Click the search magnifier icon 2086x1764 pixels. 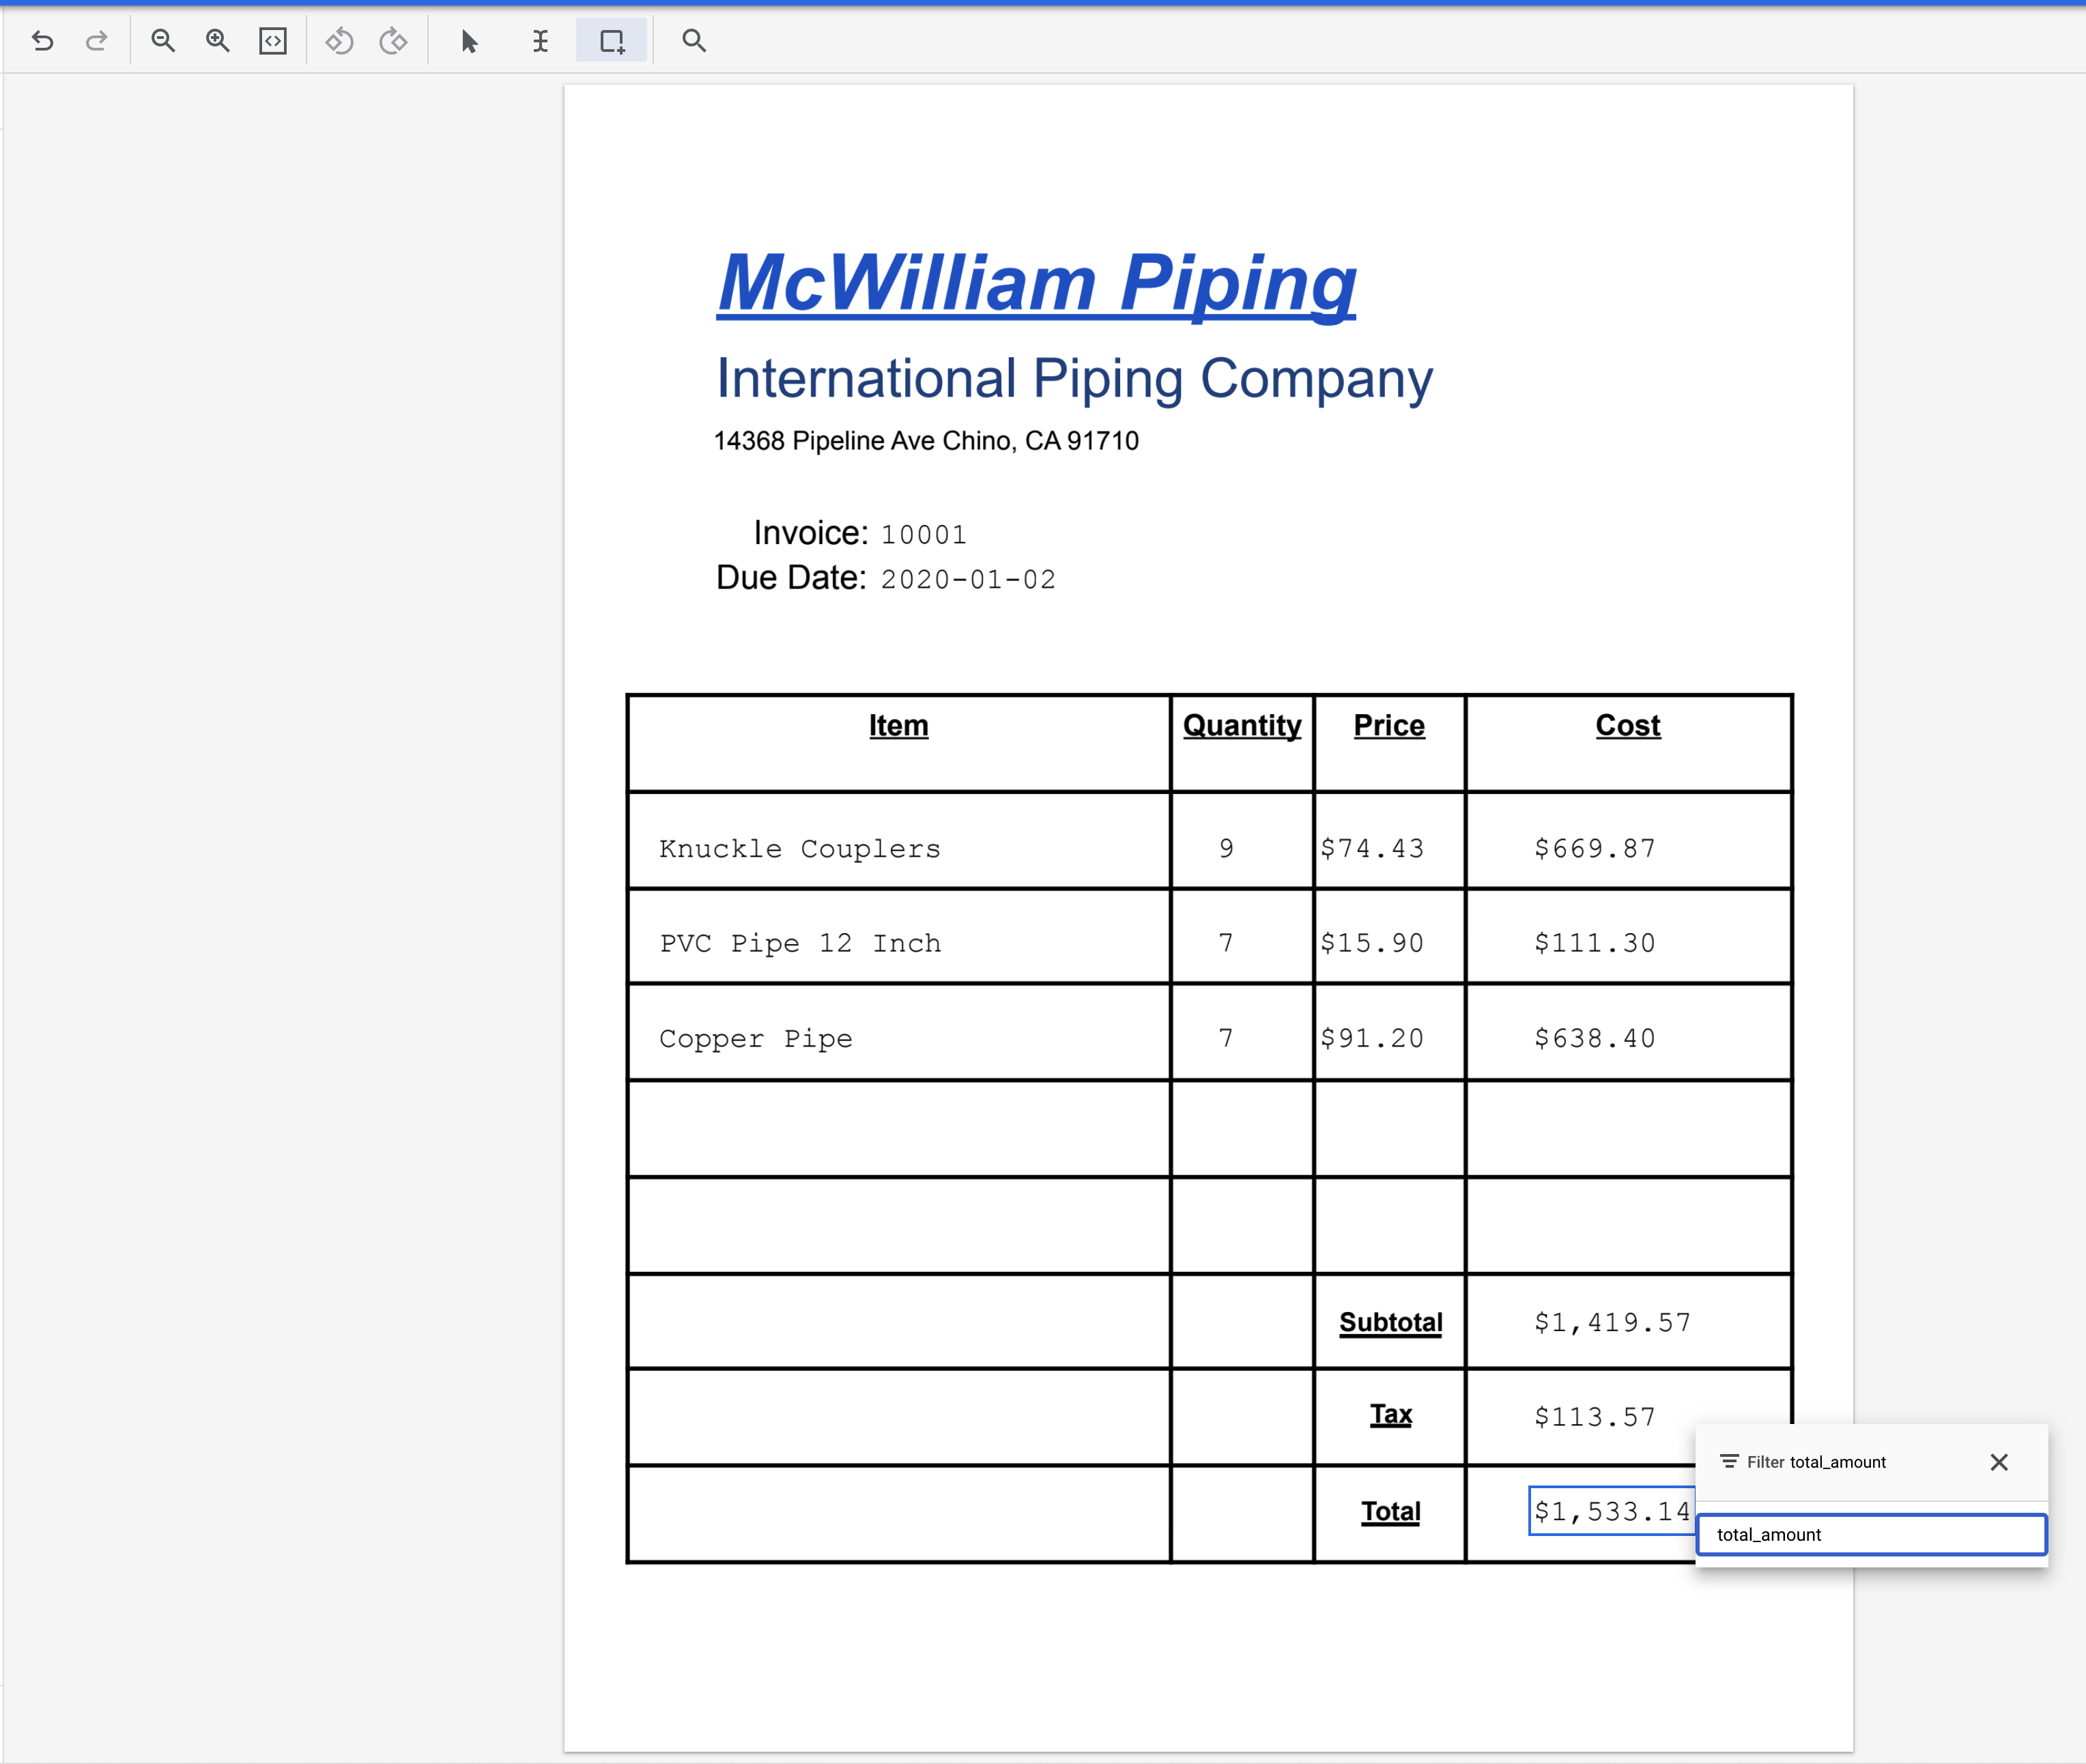[x=693, y=41]
